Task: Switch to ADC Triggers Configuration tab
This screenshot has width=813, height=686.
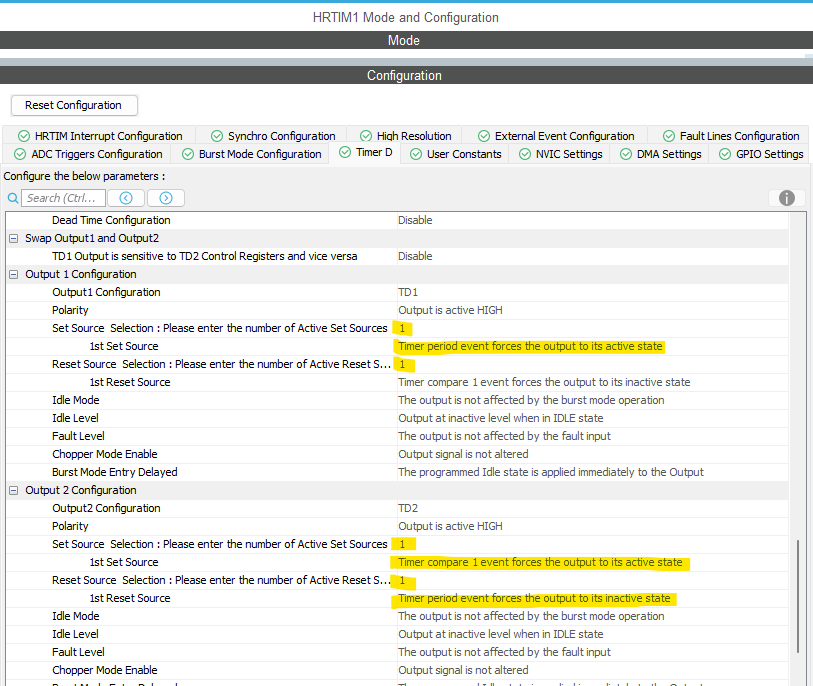Action: point(88,154)
